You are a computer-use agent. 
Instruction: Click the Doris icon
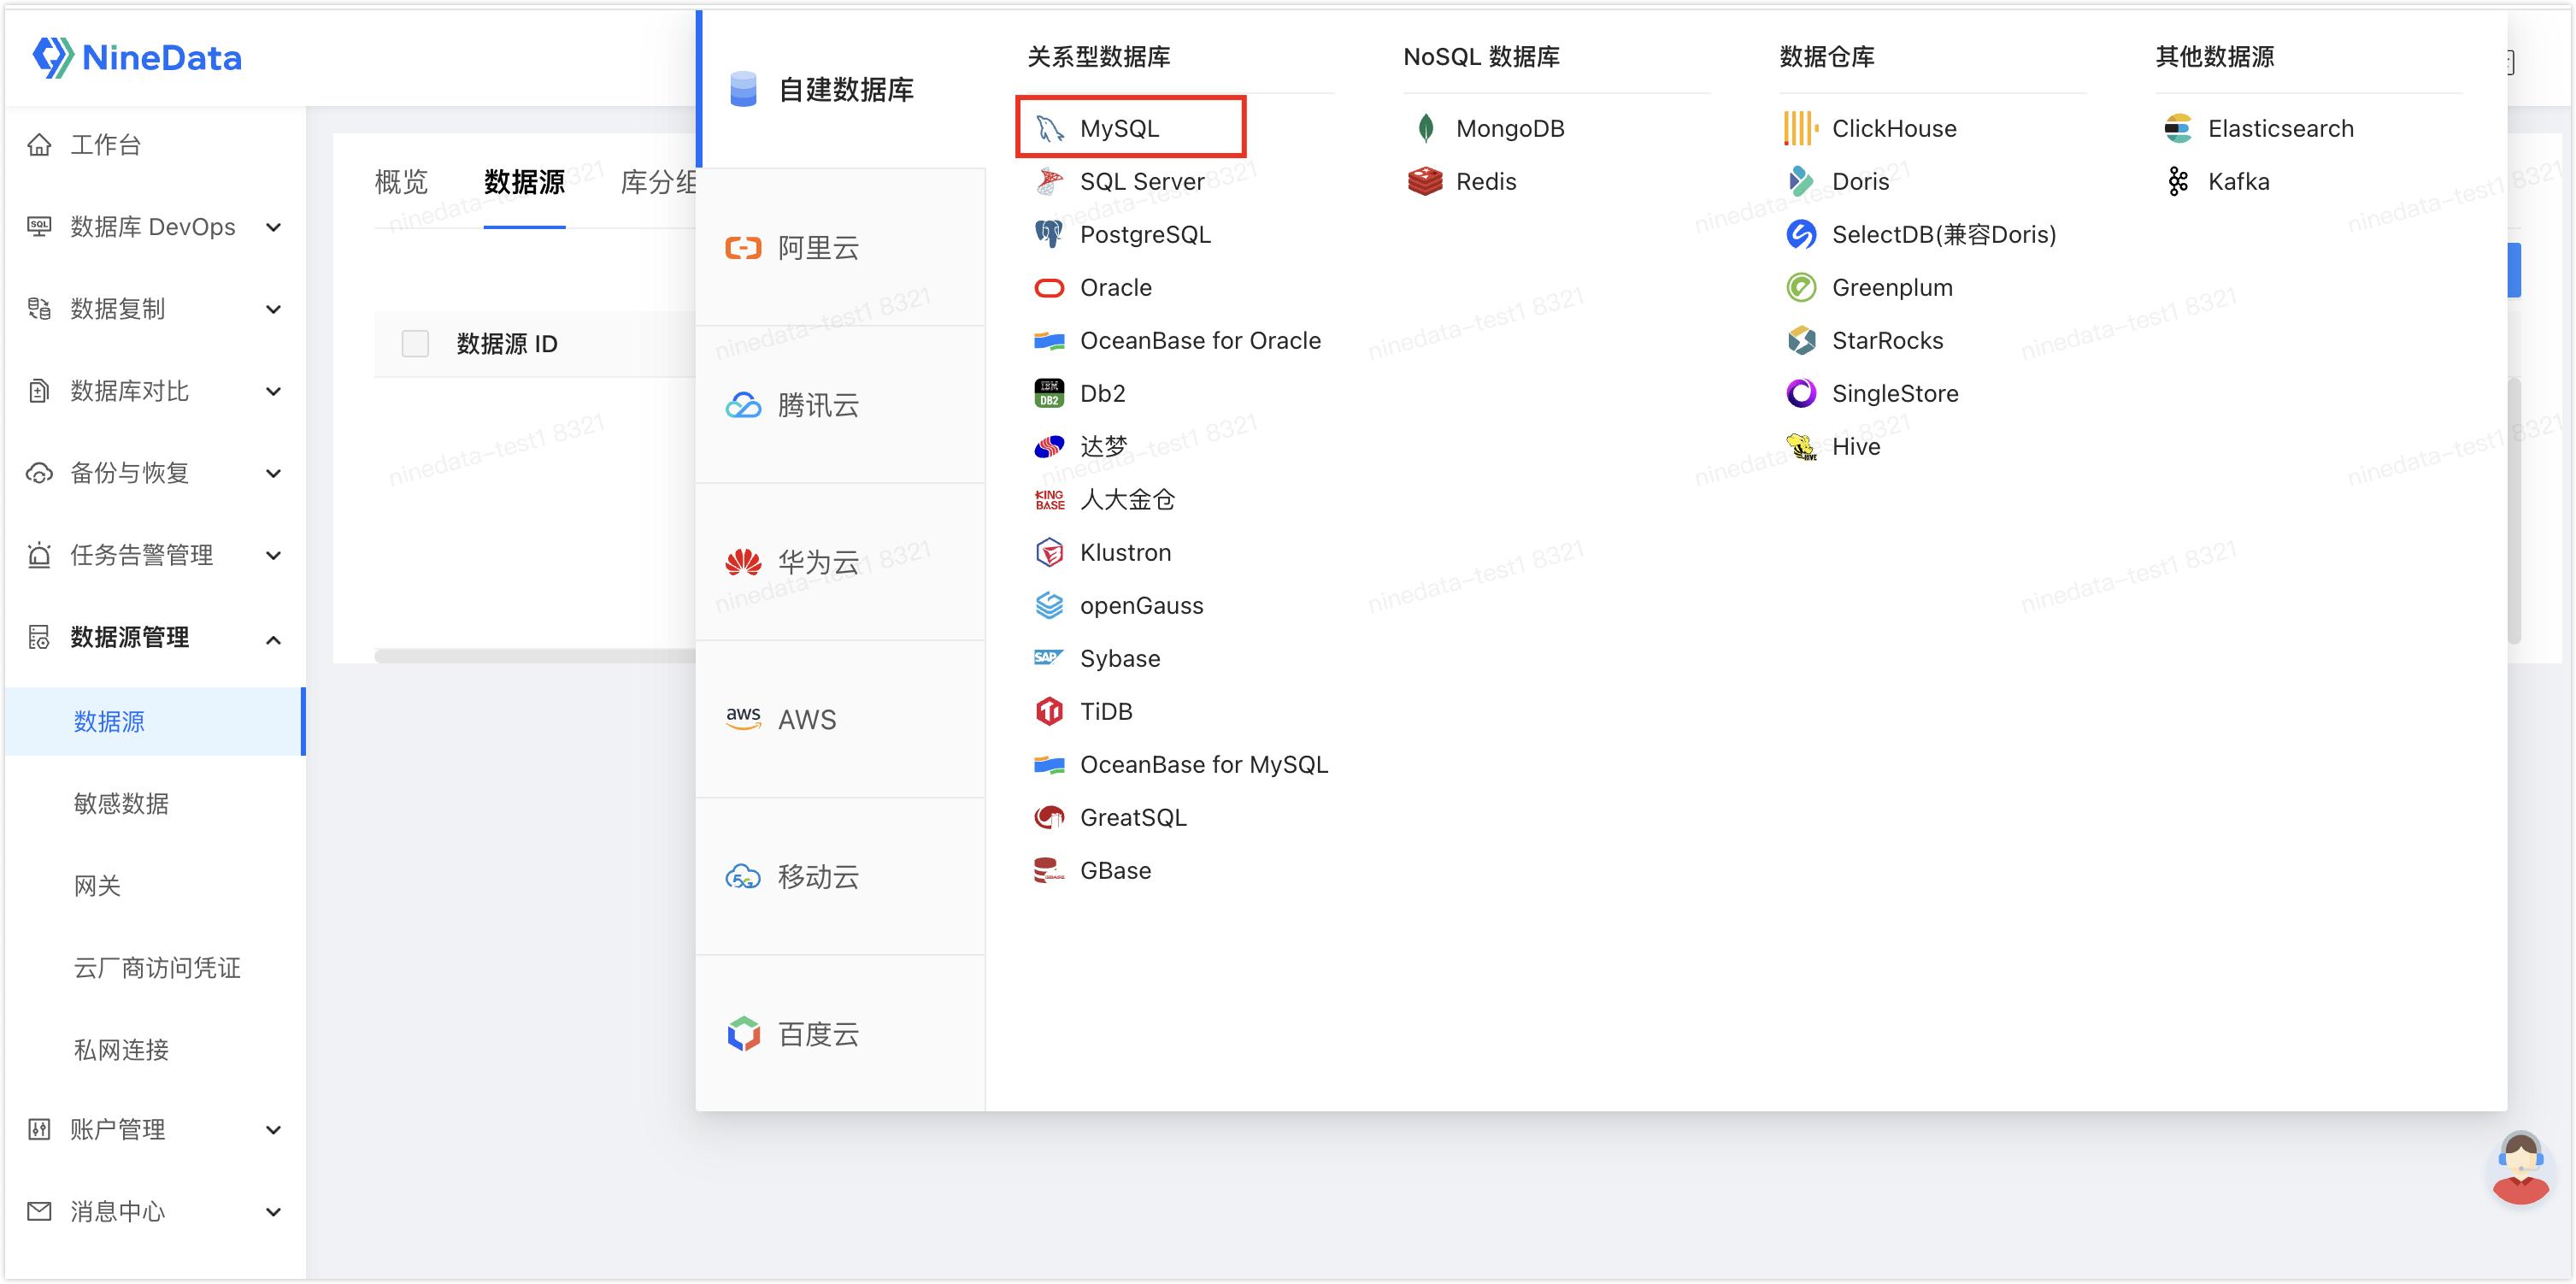1801,182
